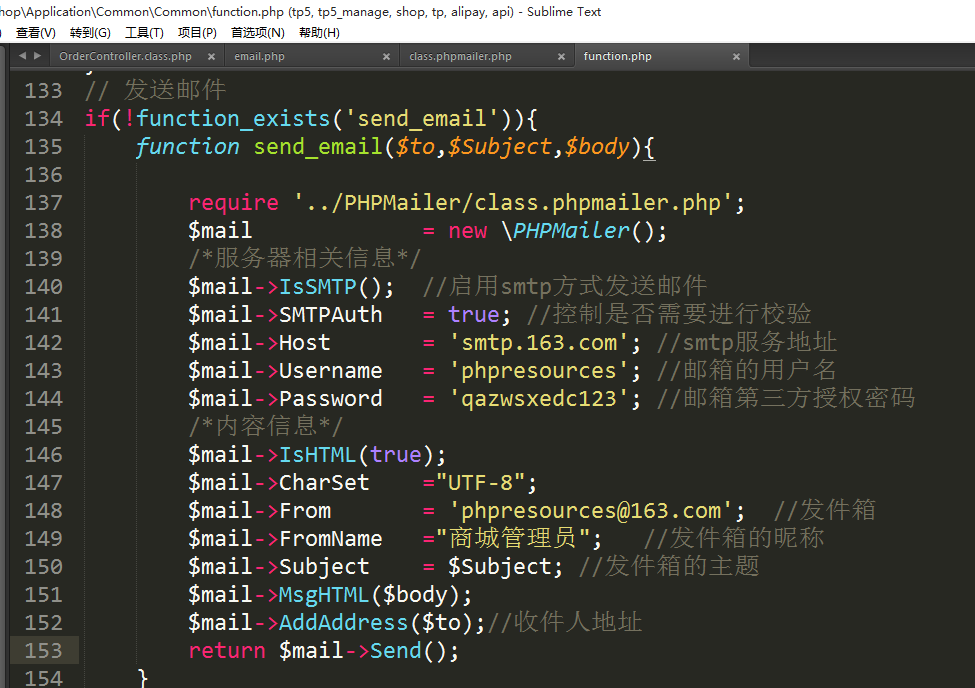Open the 项目(P) menu

point(197,33)
